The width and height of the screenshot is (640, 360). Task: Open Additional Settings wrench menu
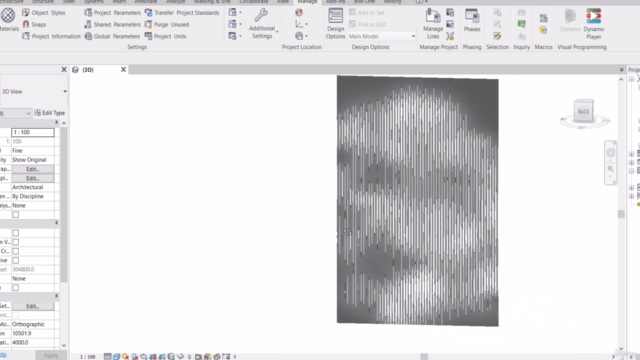point(262,24)
